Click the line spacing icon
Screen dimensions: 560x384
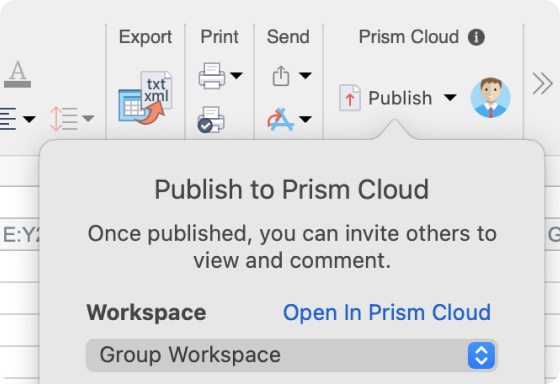pos(64,119)
